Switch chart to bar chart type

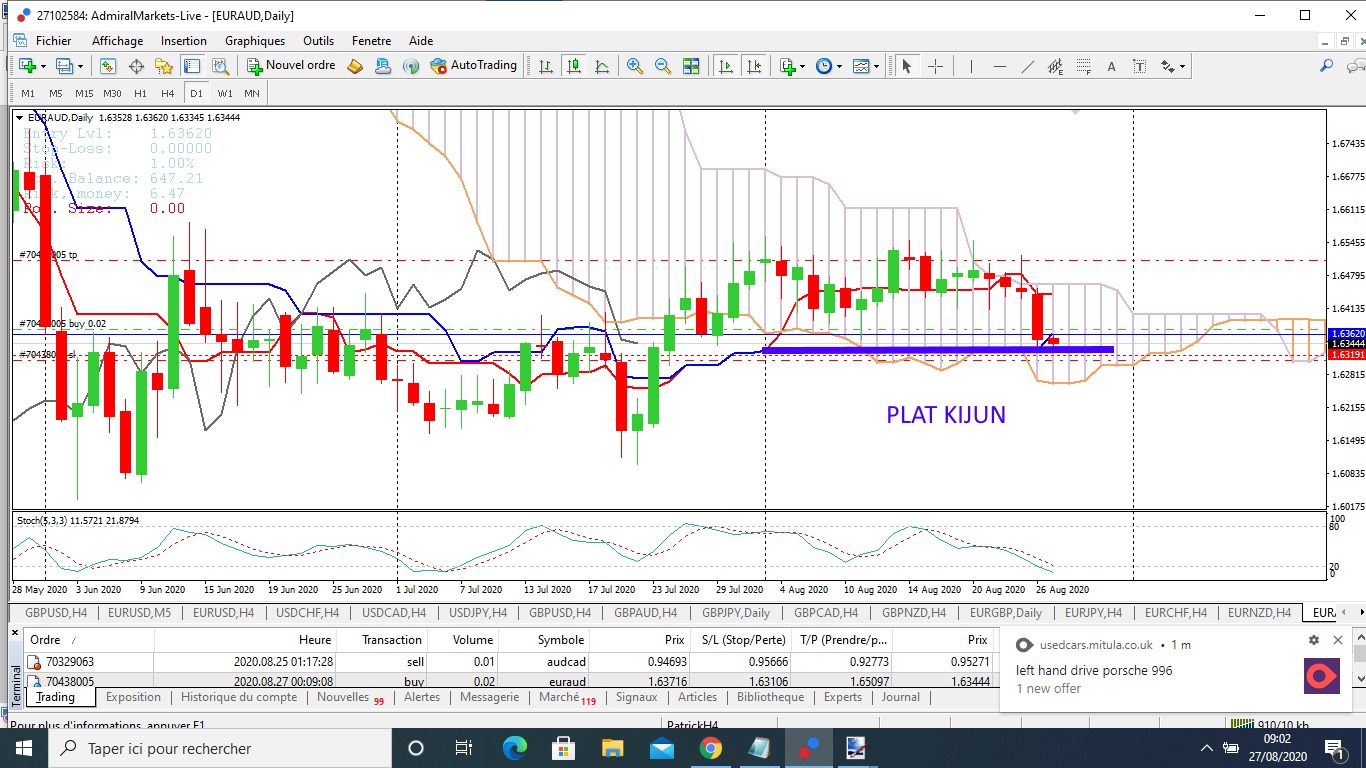coord(546,66)
